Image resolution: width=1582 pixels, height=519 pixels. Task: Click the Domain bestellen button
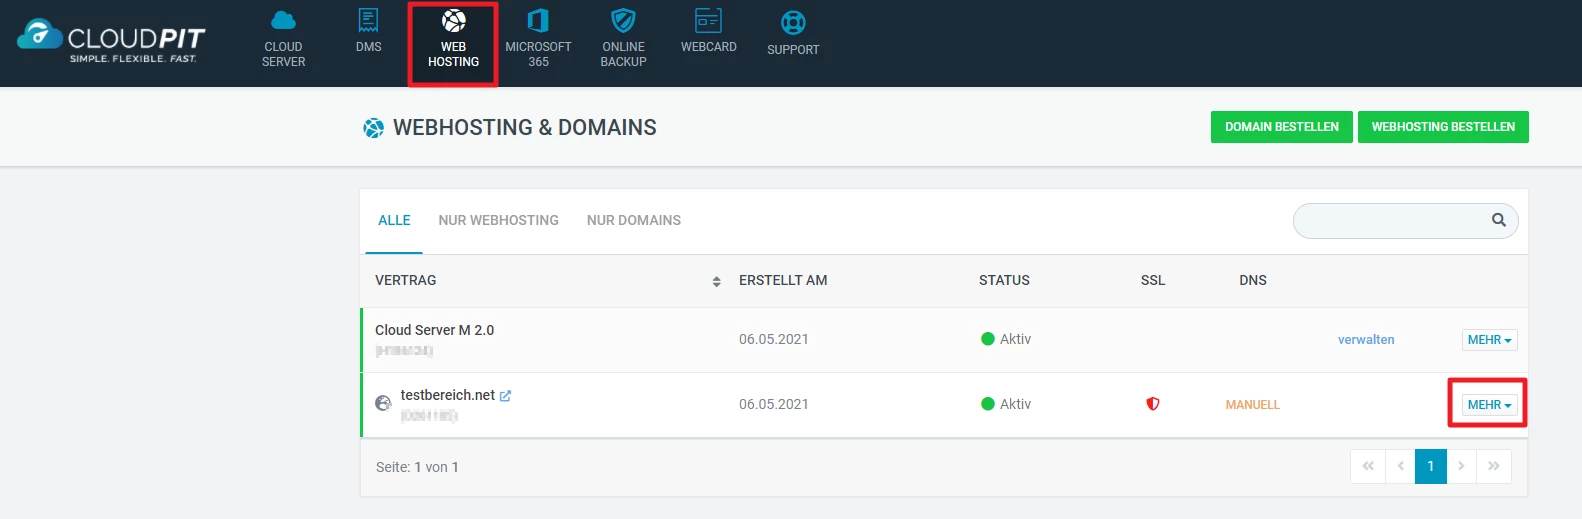click(x=1281, y=127)
